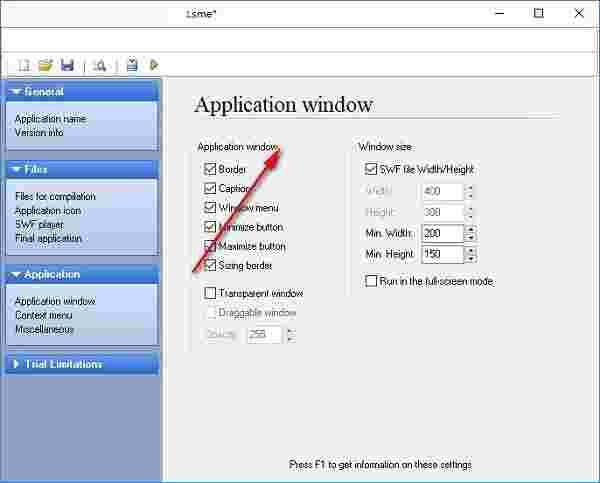Toggle the Maximize button checkbox
This screenshot has height=483, width=600.
210,246
